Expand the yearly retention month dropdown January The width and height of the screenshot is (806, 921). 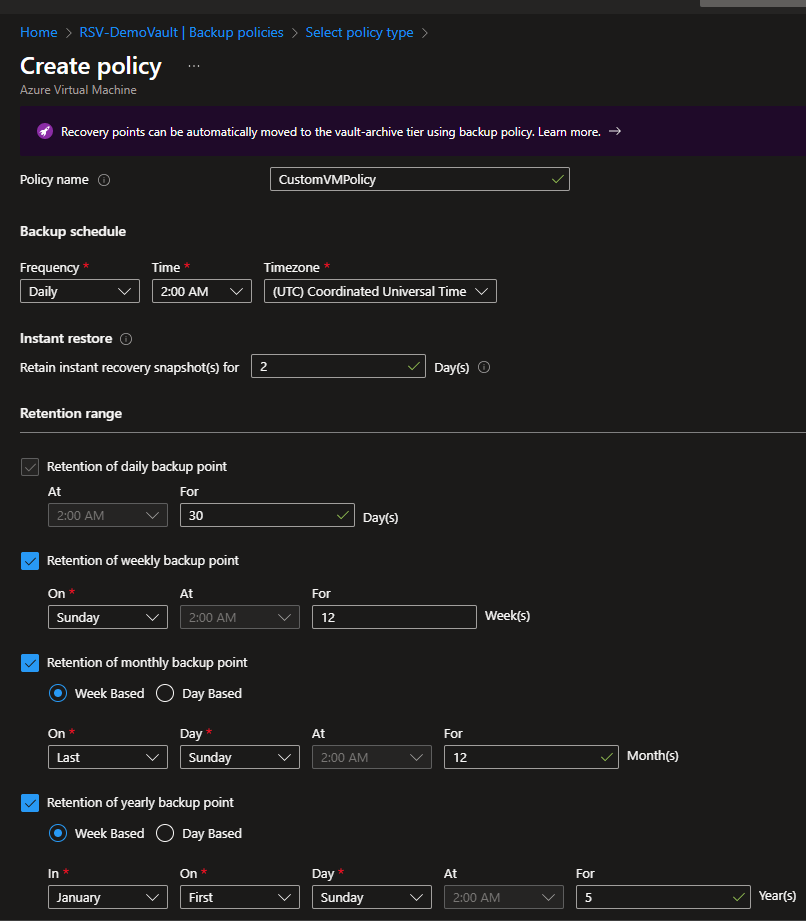[107, 897]
